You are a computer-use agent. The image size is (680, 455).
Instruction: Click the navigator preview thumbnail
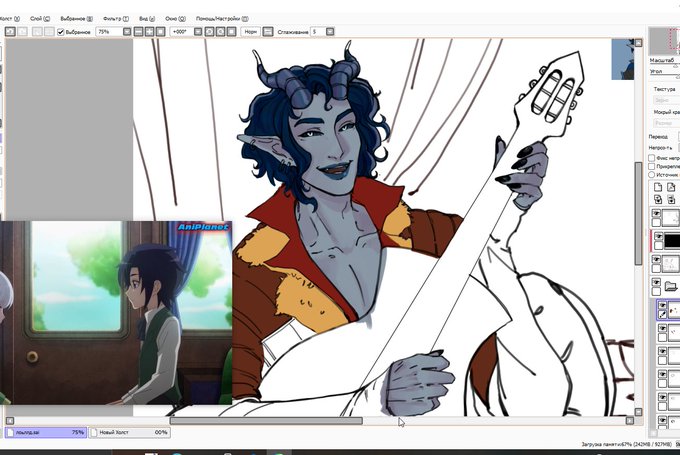[x=664, y=41]
